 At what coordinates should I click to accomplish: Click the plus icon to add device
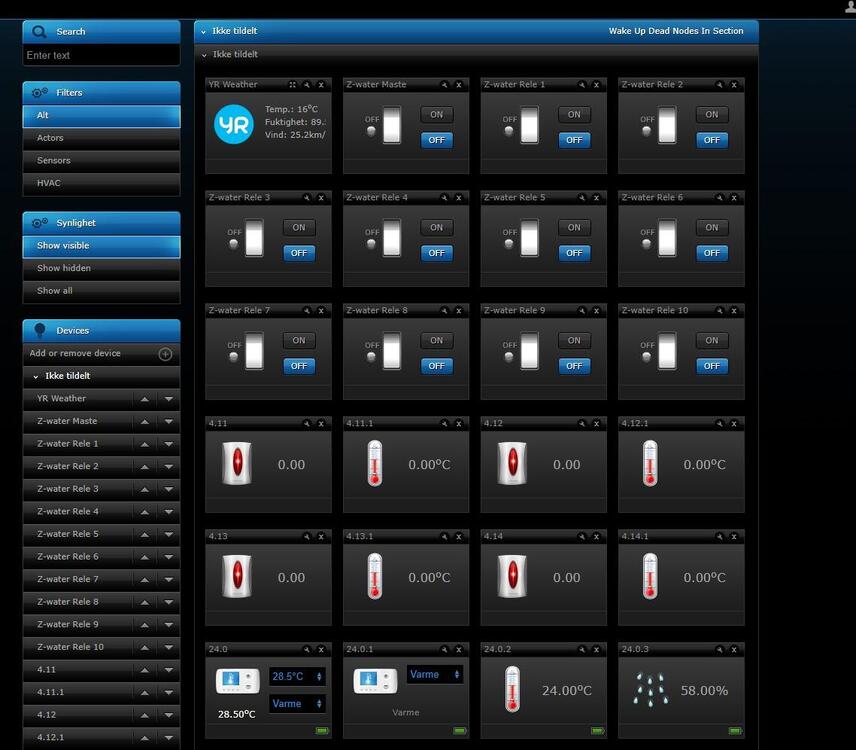(x=165, y=354)
